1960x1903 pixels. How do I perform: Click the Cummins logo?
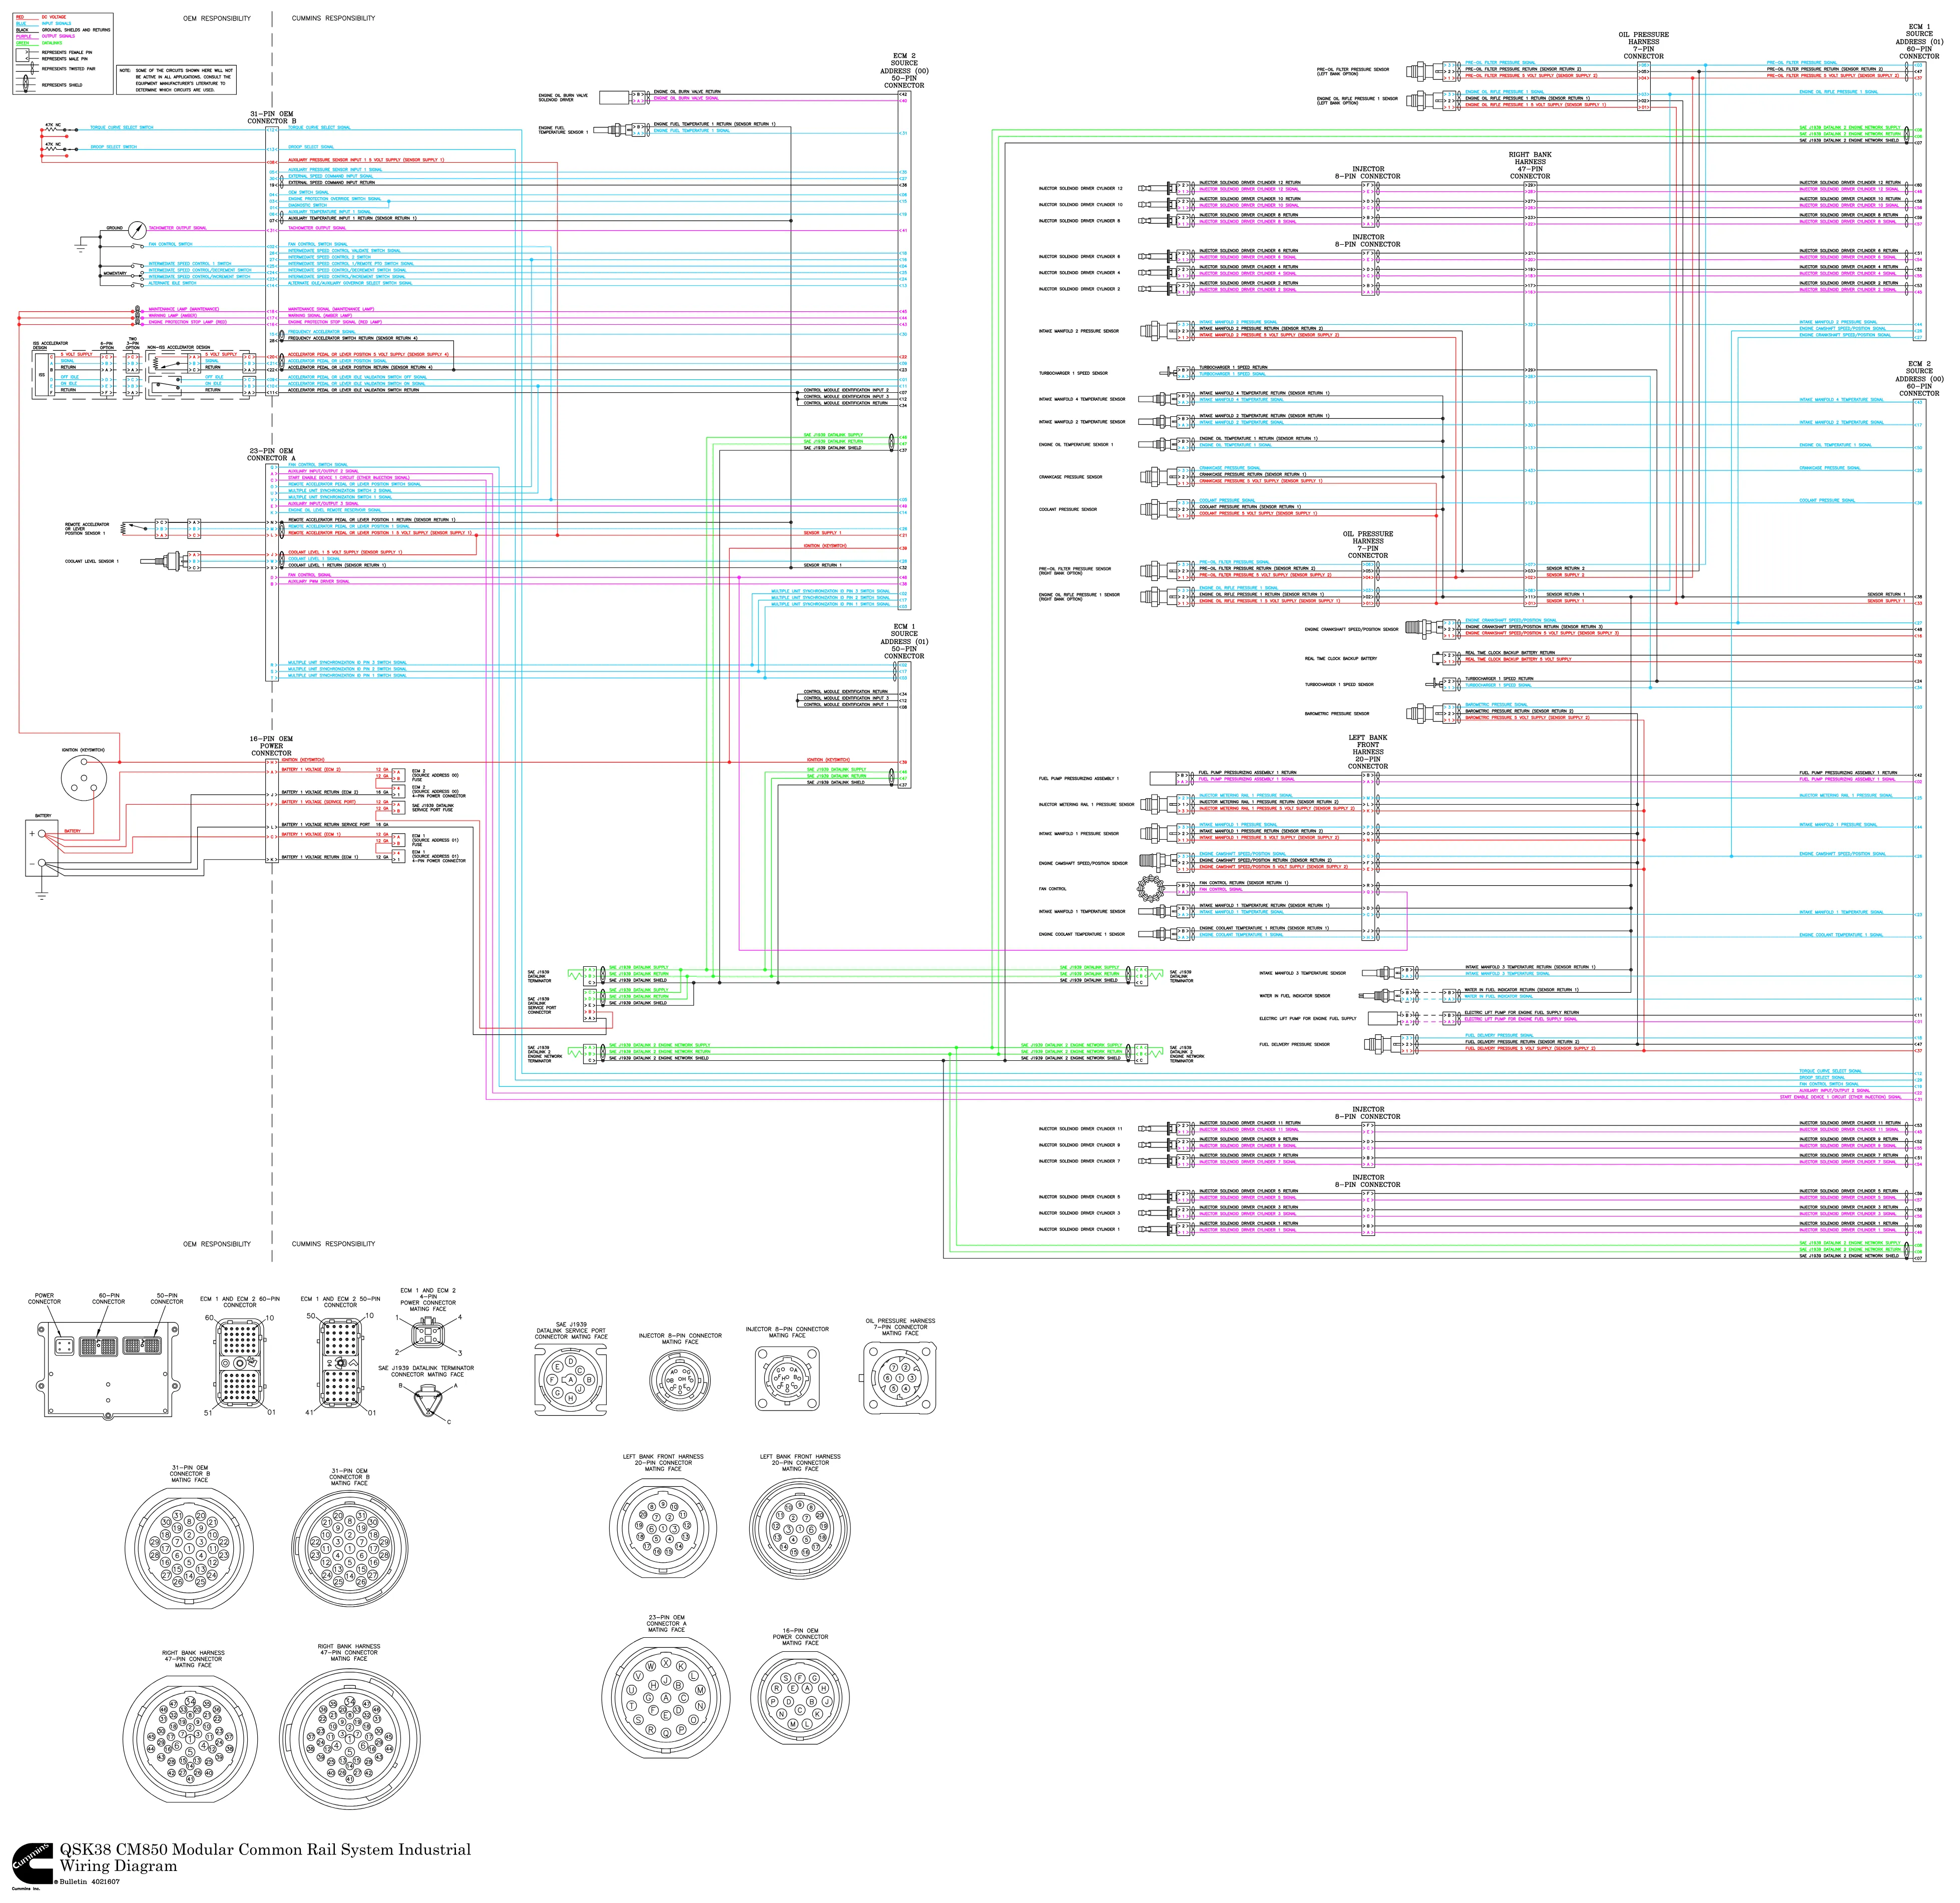click(x=32, y=1864)
